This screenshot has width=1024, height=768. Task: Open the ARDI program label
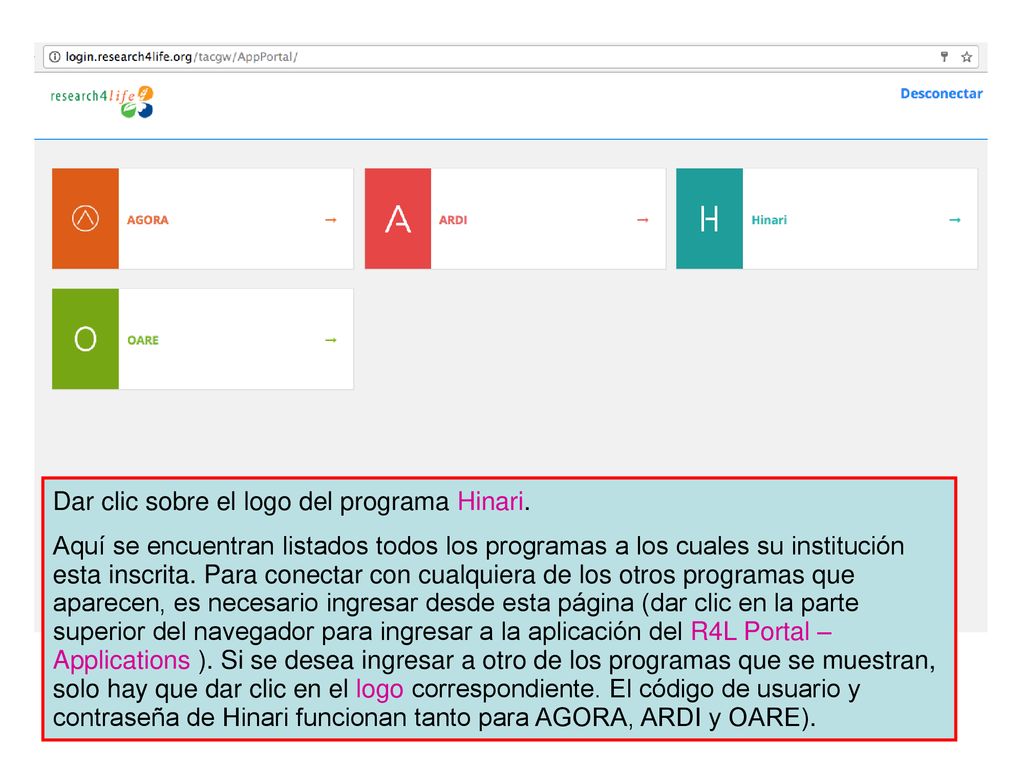point(453,220)
